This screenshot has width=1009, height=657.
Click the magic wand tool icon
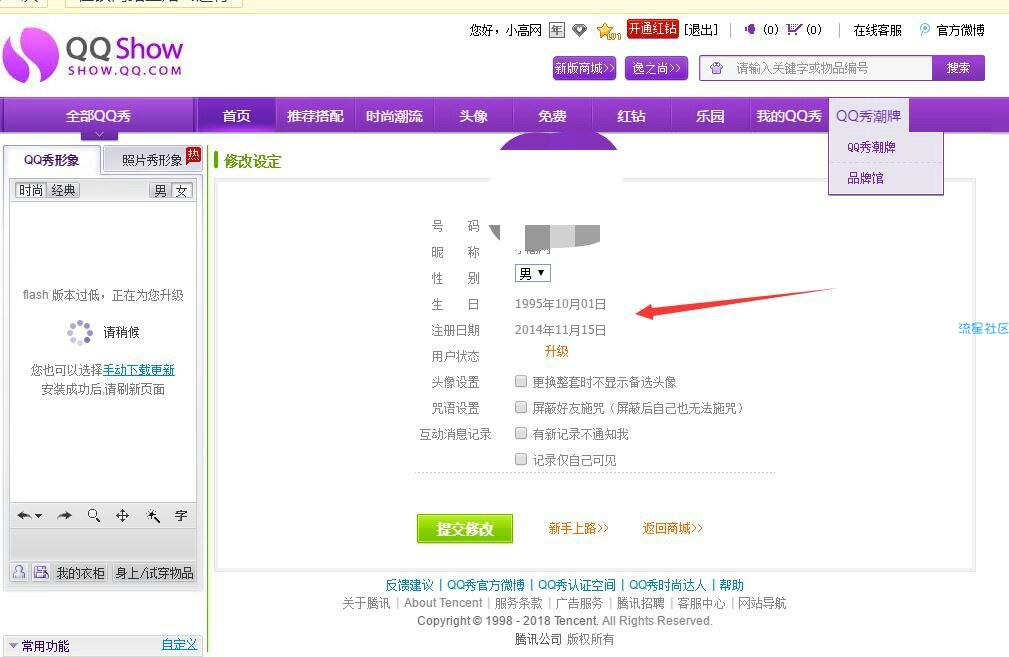pos(153,515)
